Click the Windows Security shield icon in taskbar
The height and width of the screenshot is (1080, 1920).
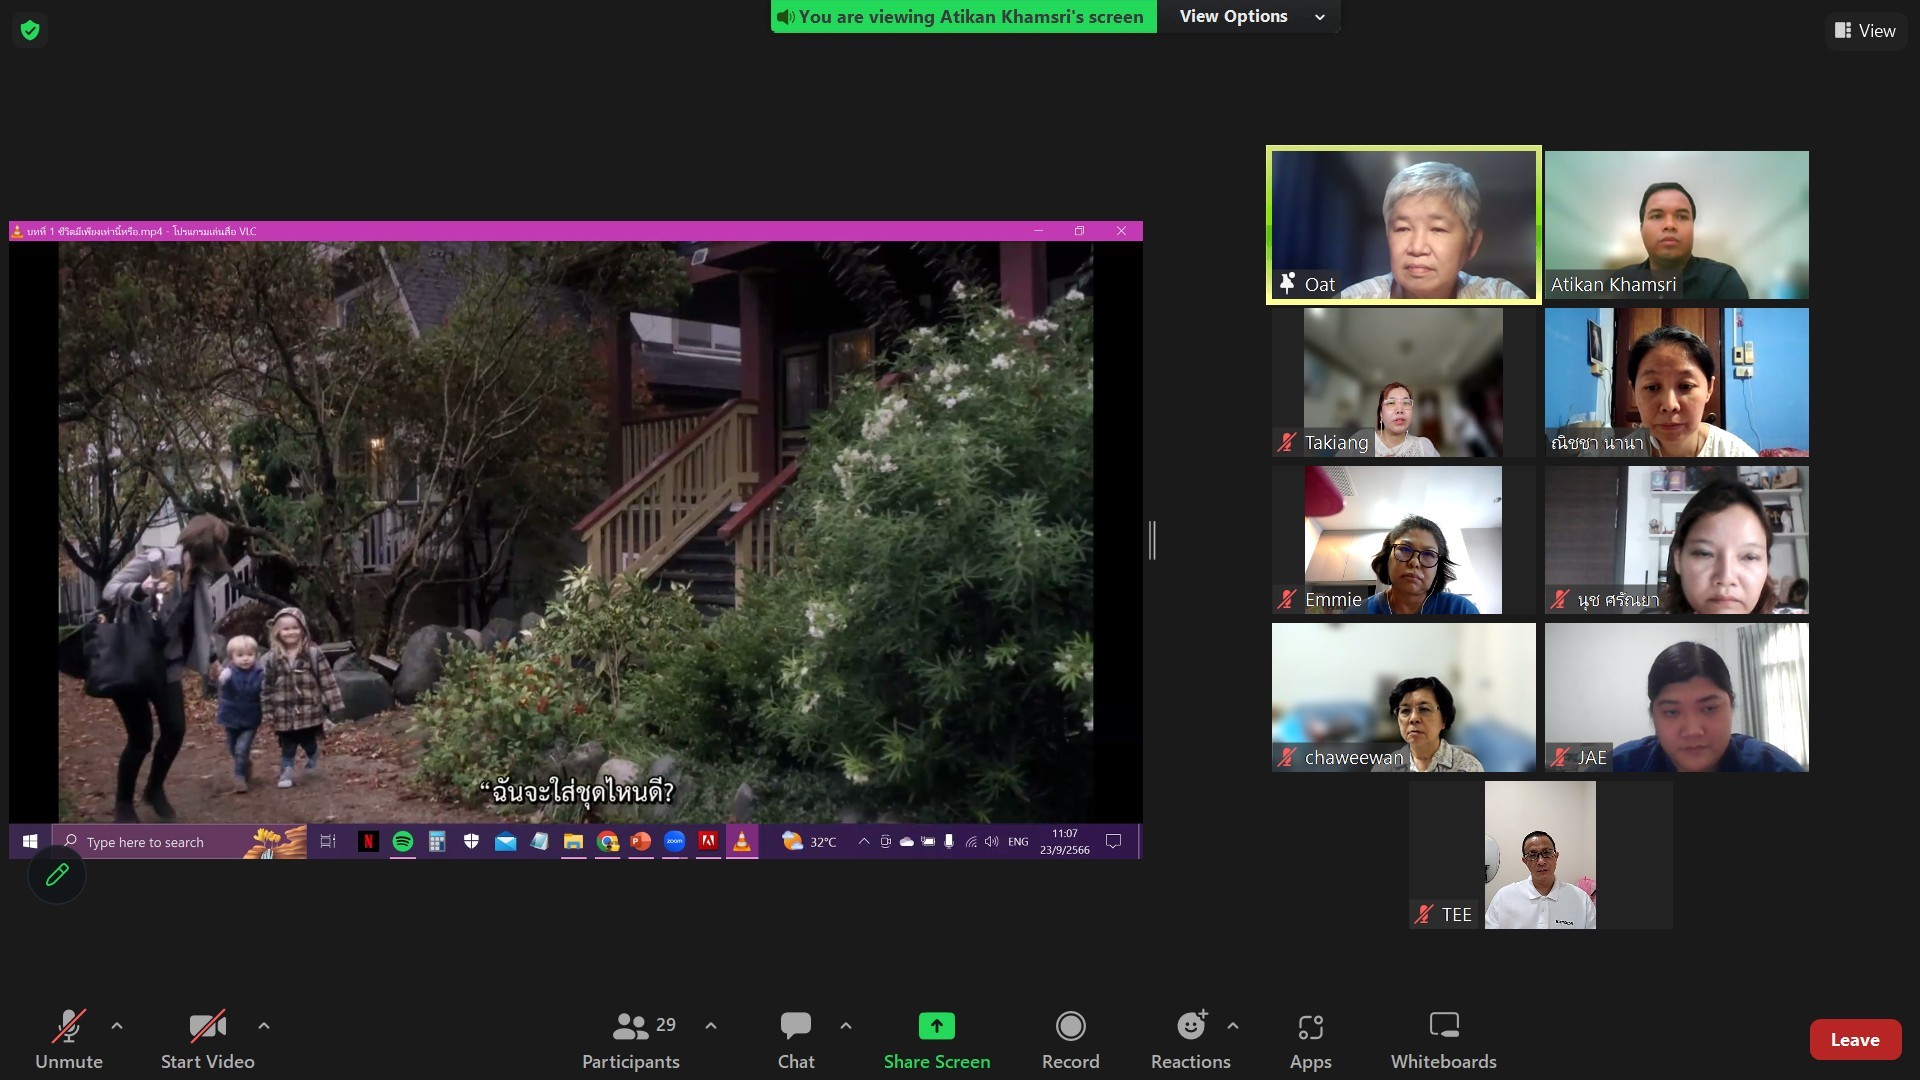[x=471, y=842]
